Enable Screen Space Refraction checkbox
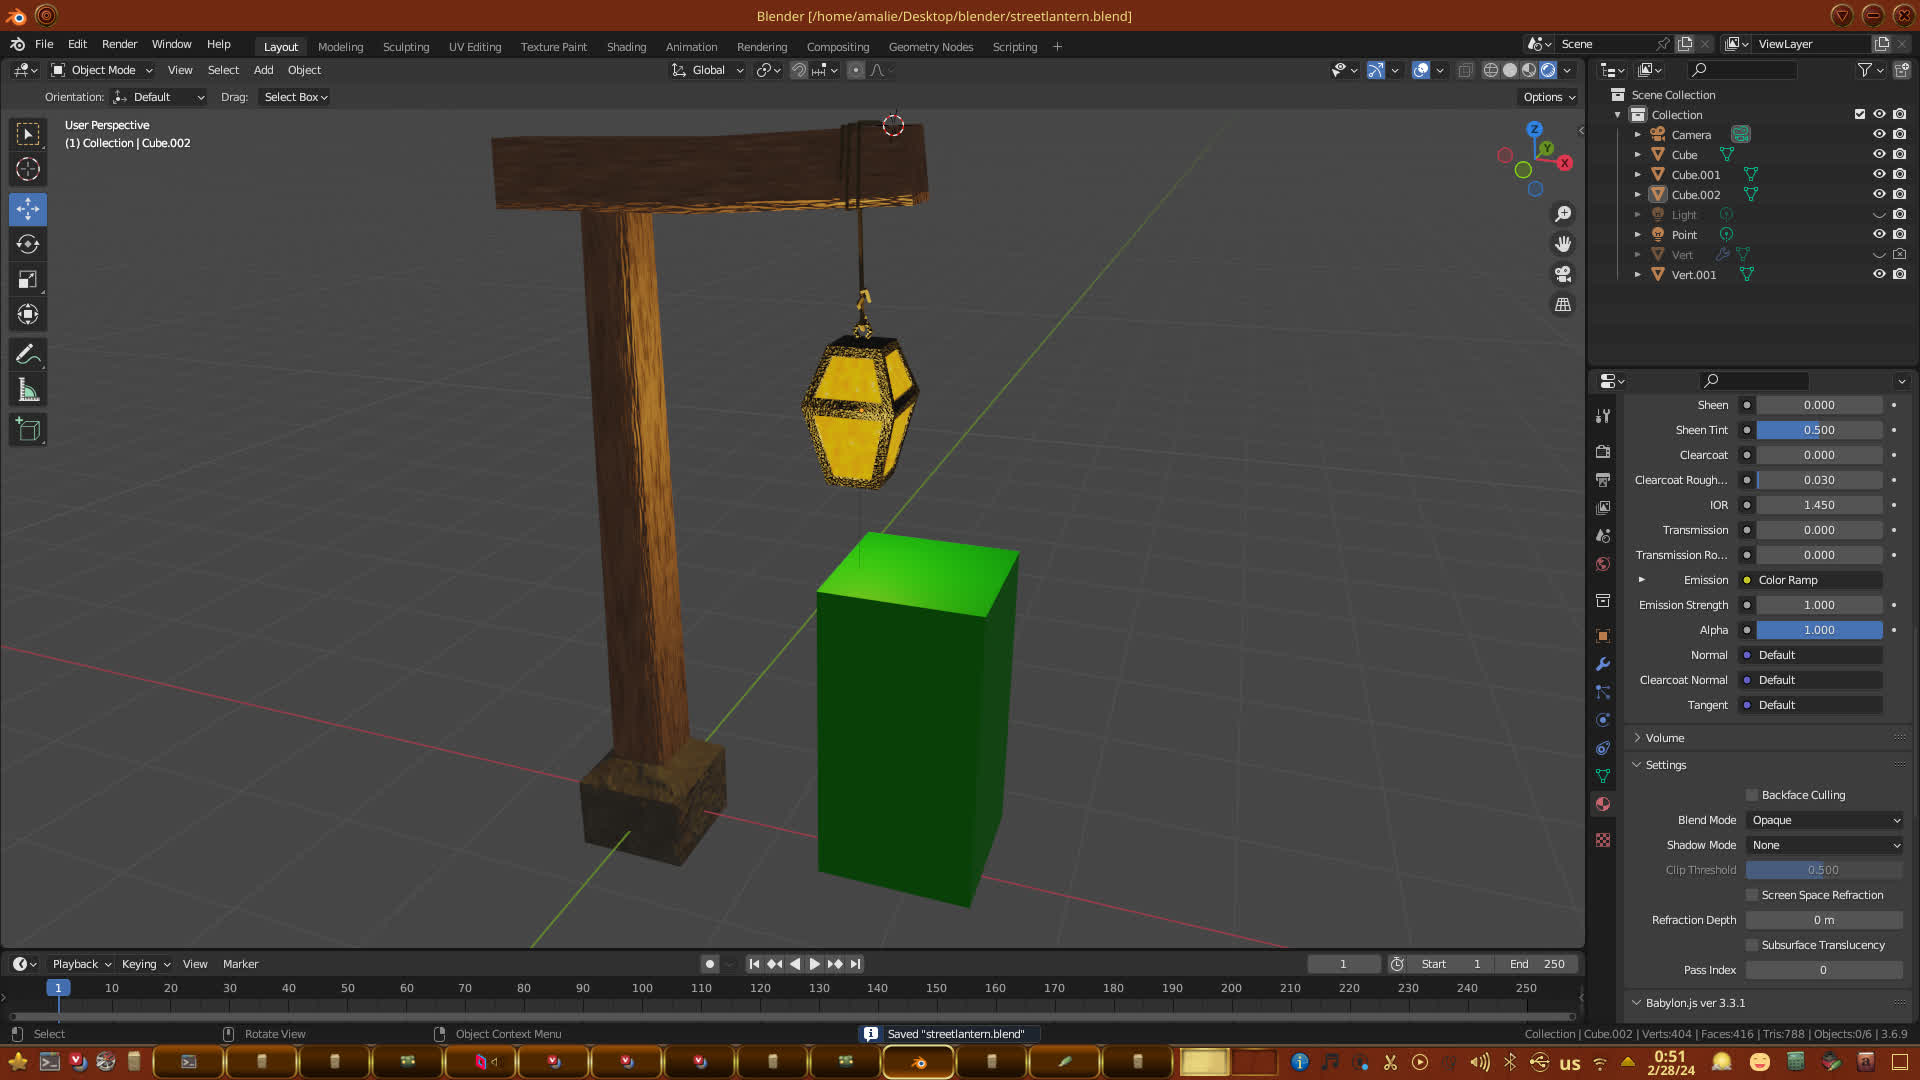This screenshot has width=1920, height=1080. 1752,895
